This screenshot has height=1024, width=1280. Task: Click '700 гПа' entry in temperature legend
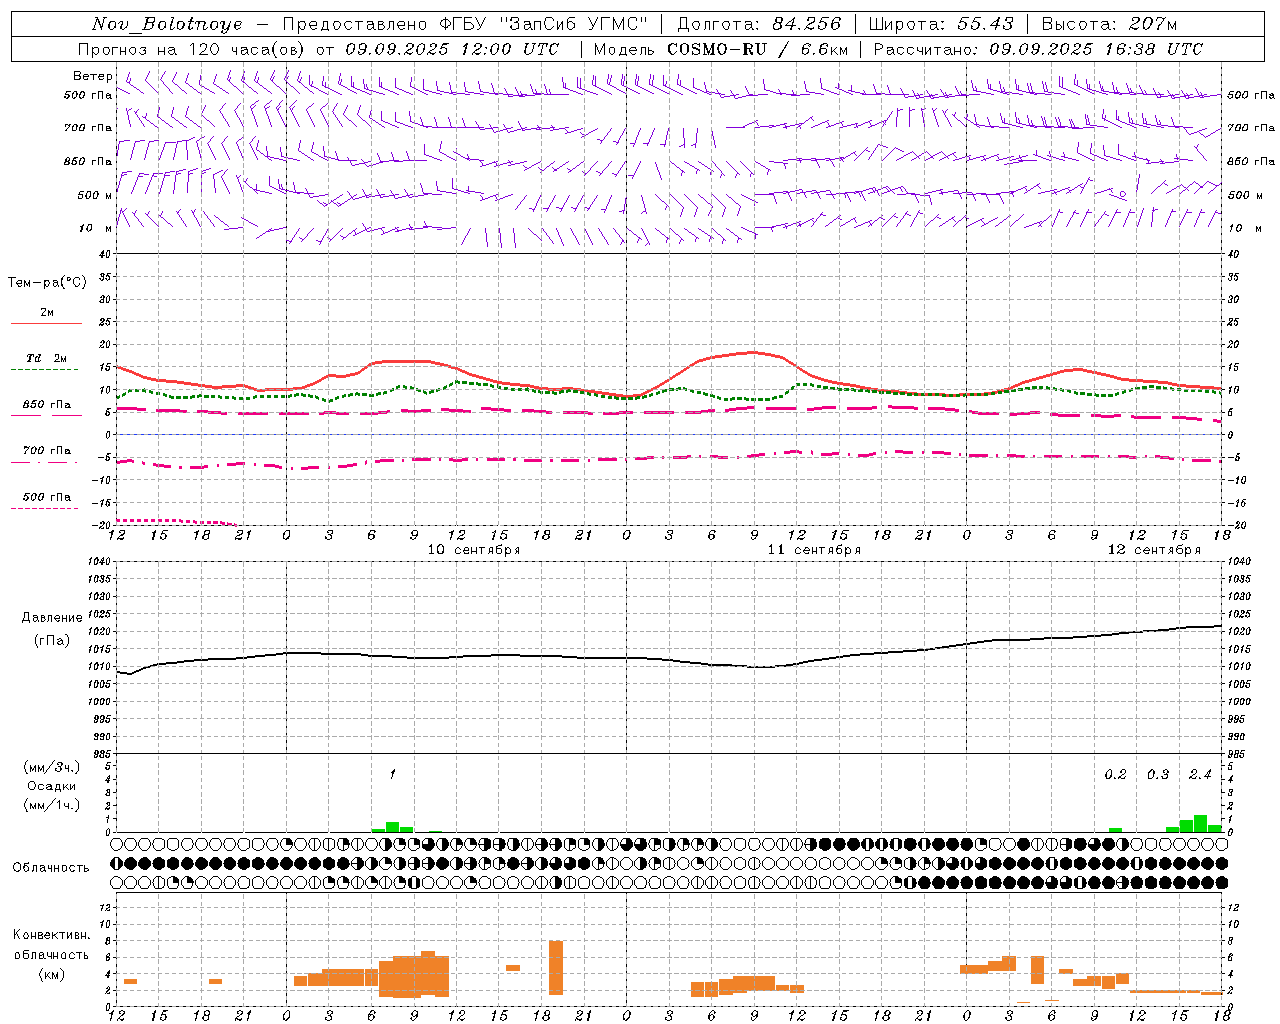[47, 451]
